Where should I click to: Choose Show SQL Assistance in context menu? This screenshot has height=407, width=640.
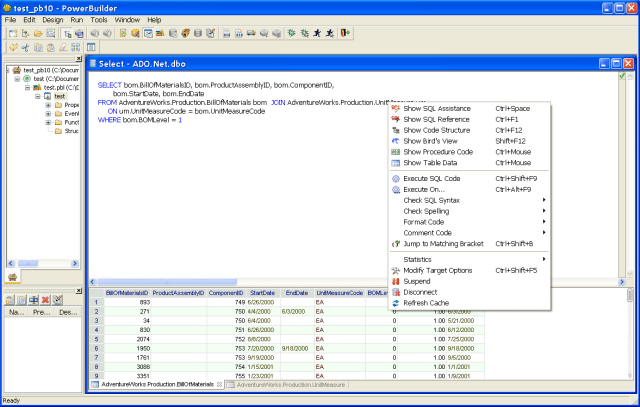pyautogui.click(x=469, y=108)
